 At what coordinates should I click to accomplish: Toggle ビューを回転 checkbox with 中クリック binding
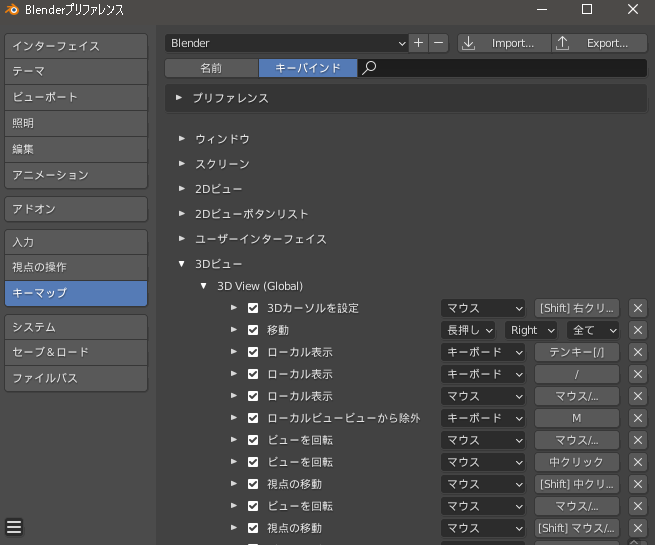(x=253, y=462)
